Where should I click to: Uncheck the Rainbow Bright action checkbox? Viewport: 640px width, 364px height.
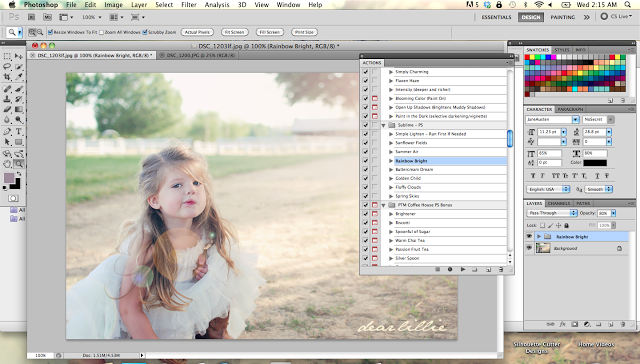point(365,161)
